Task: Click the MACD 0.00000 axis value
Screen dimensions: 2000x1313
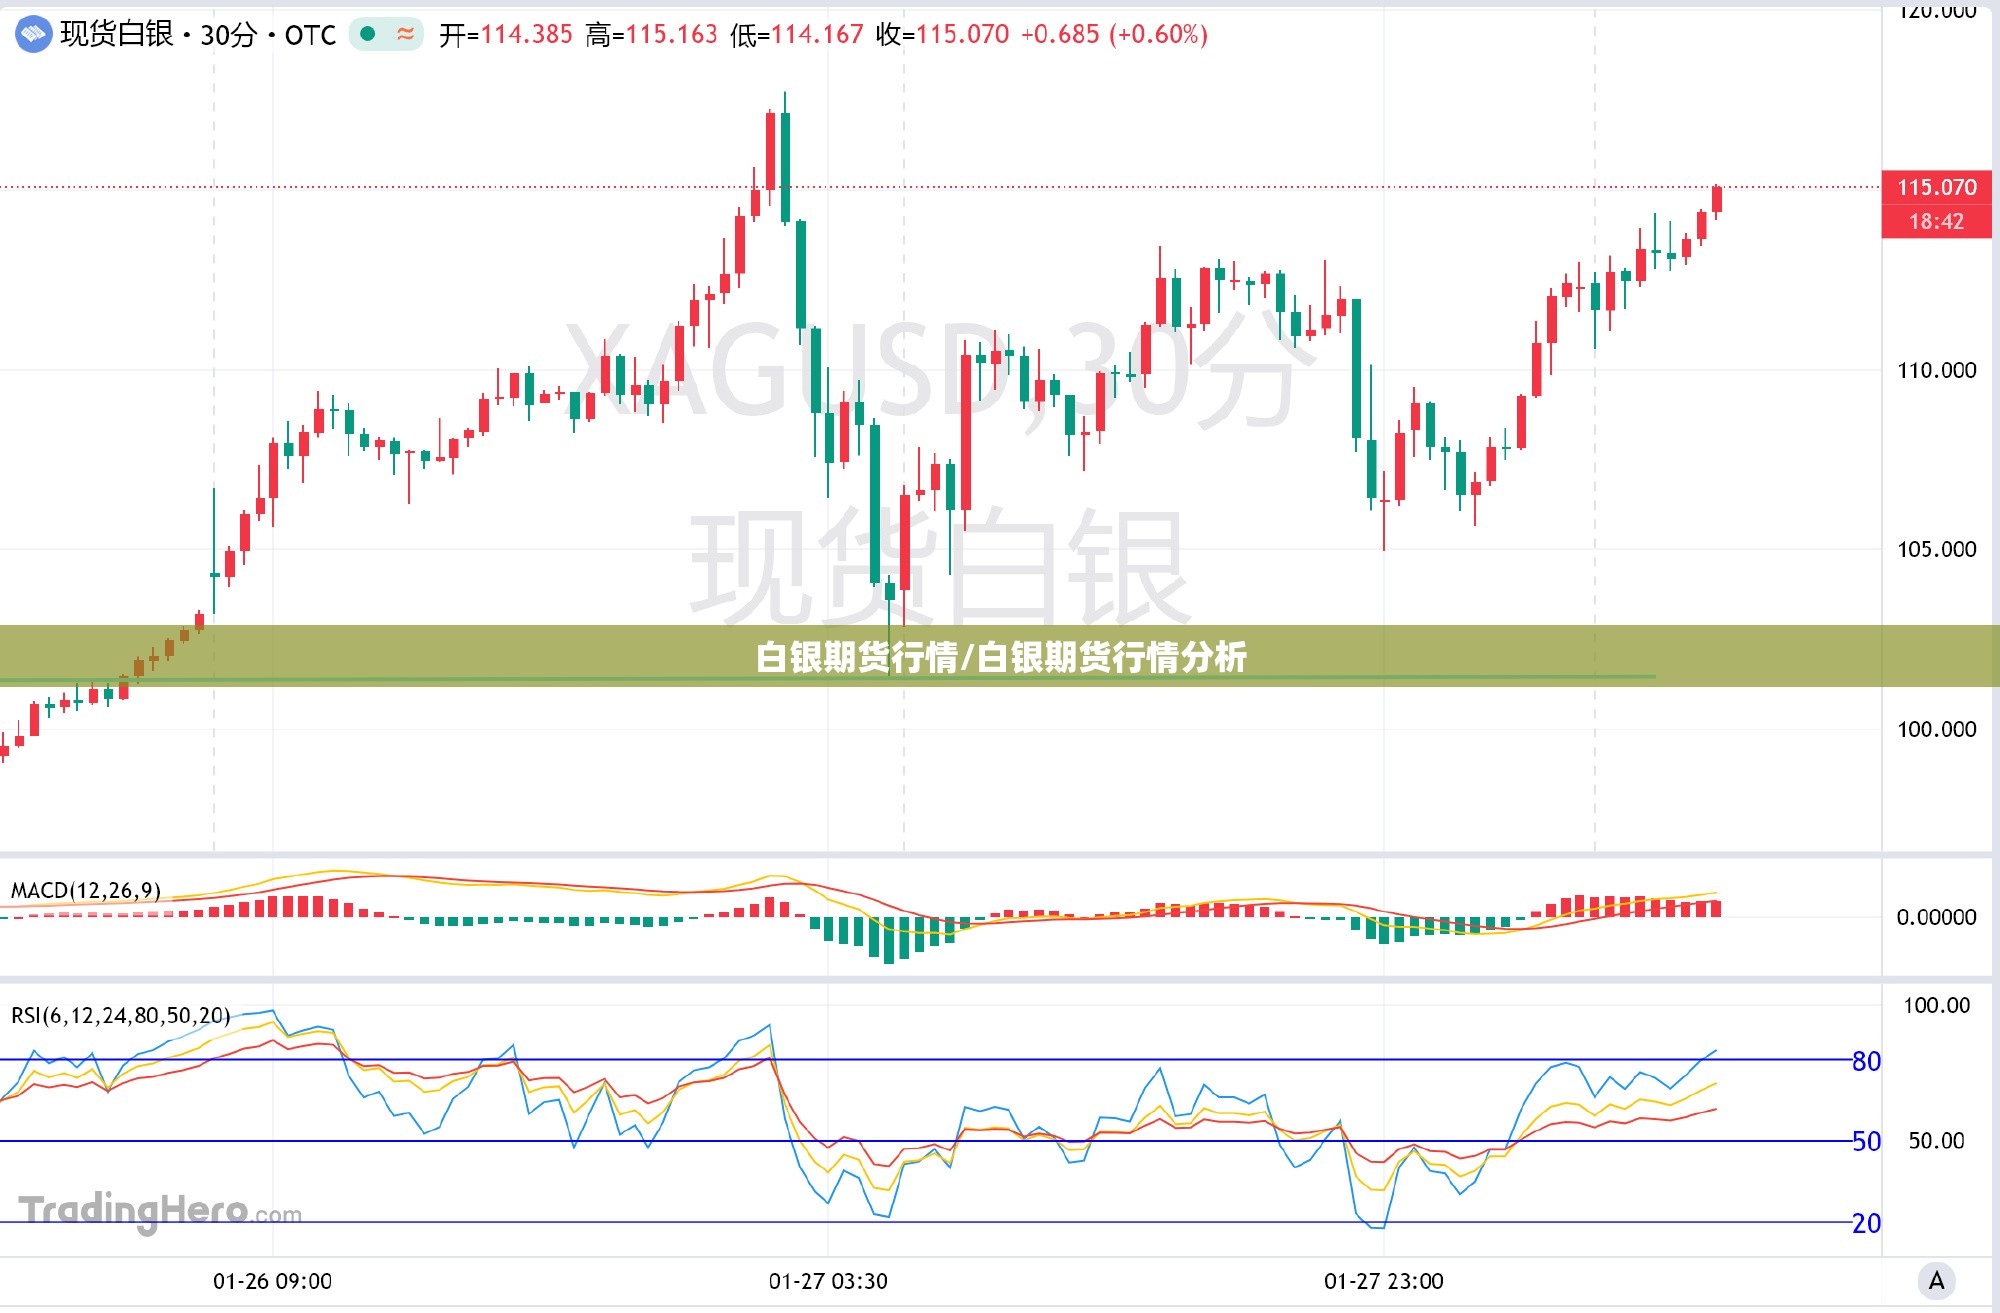Action: tap(1936, 917)
